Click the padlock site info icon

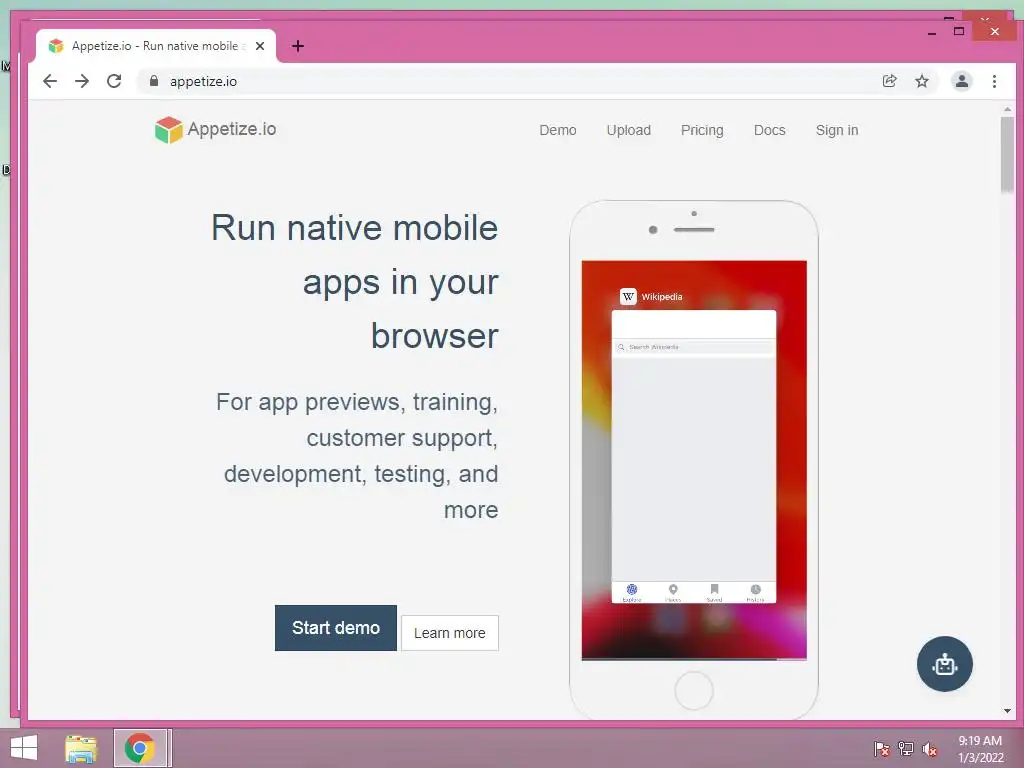[x=154, y=81]
